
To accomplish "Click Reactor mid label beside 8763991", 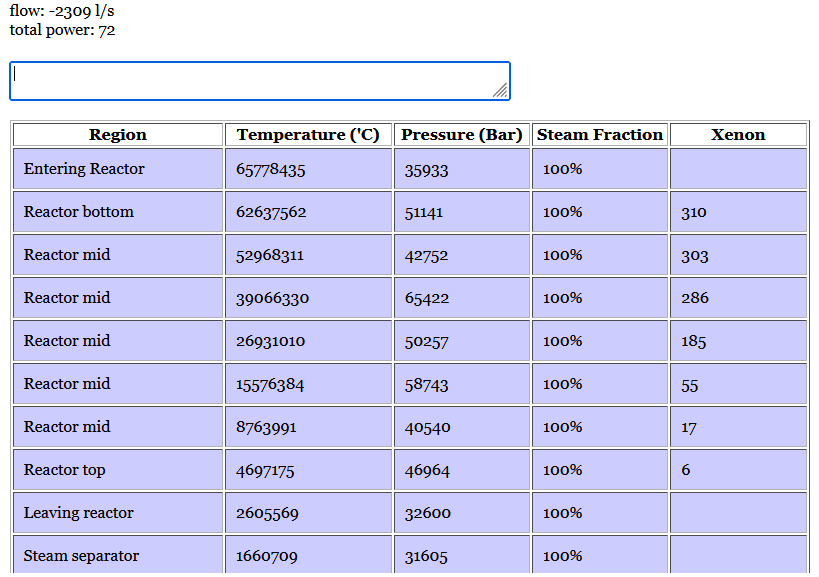I will (67, 426).
